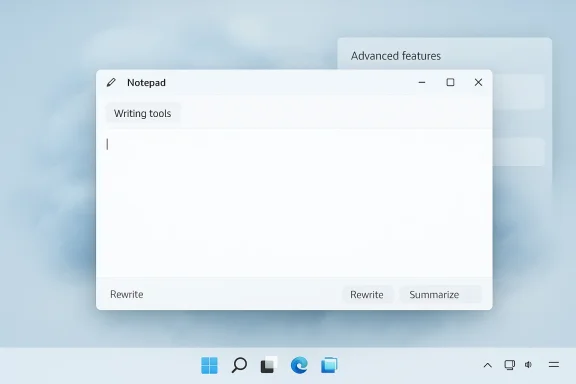Click the Notepad pencil icon in title bar
This screenshot has width=576, height=384.
(111, 82)
